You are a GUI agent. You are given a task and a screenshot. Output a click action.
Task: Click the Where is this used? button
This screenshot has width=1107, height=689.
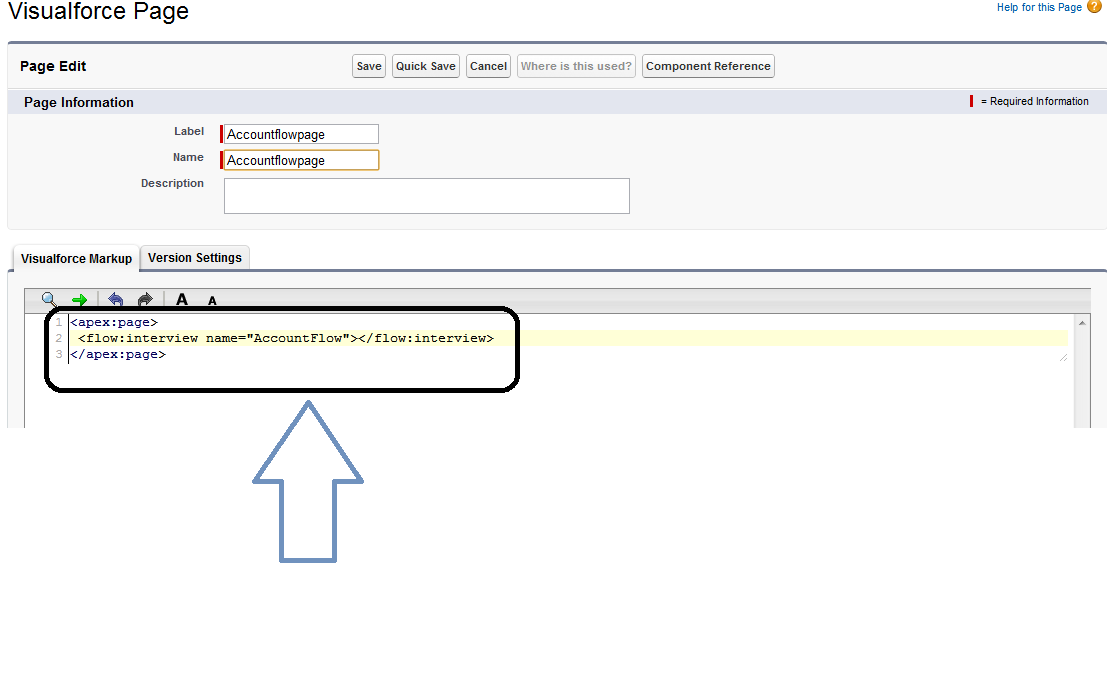[x=576, y=66]
